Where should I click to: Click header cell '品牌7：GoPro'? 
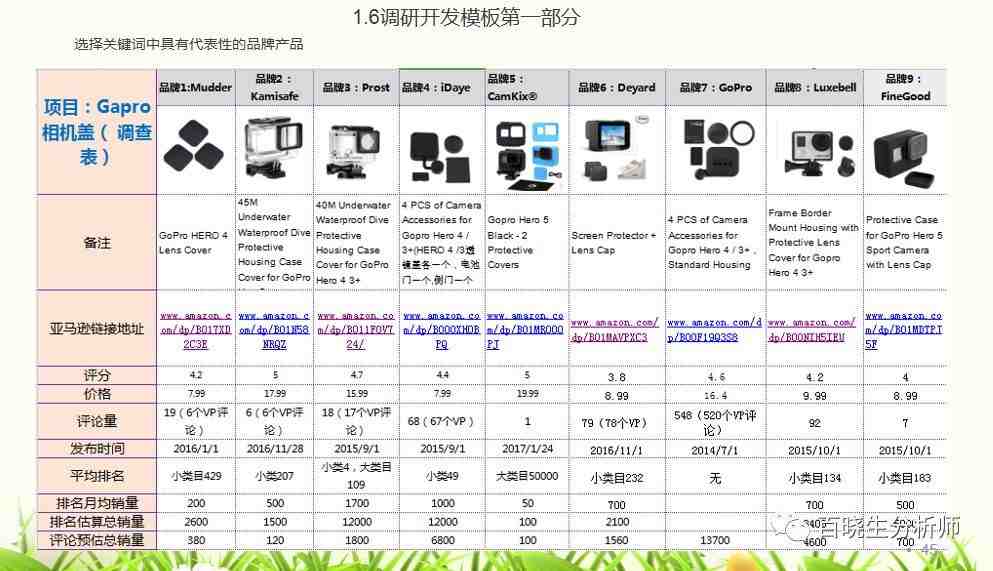[716, 87]
